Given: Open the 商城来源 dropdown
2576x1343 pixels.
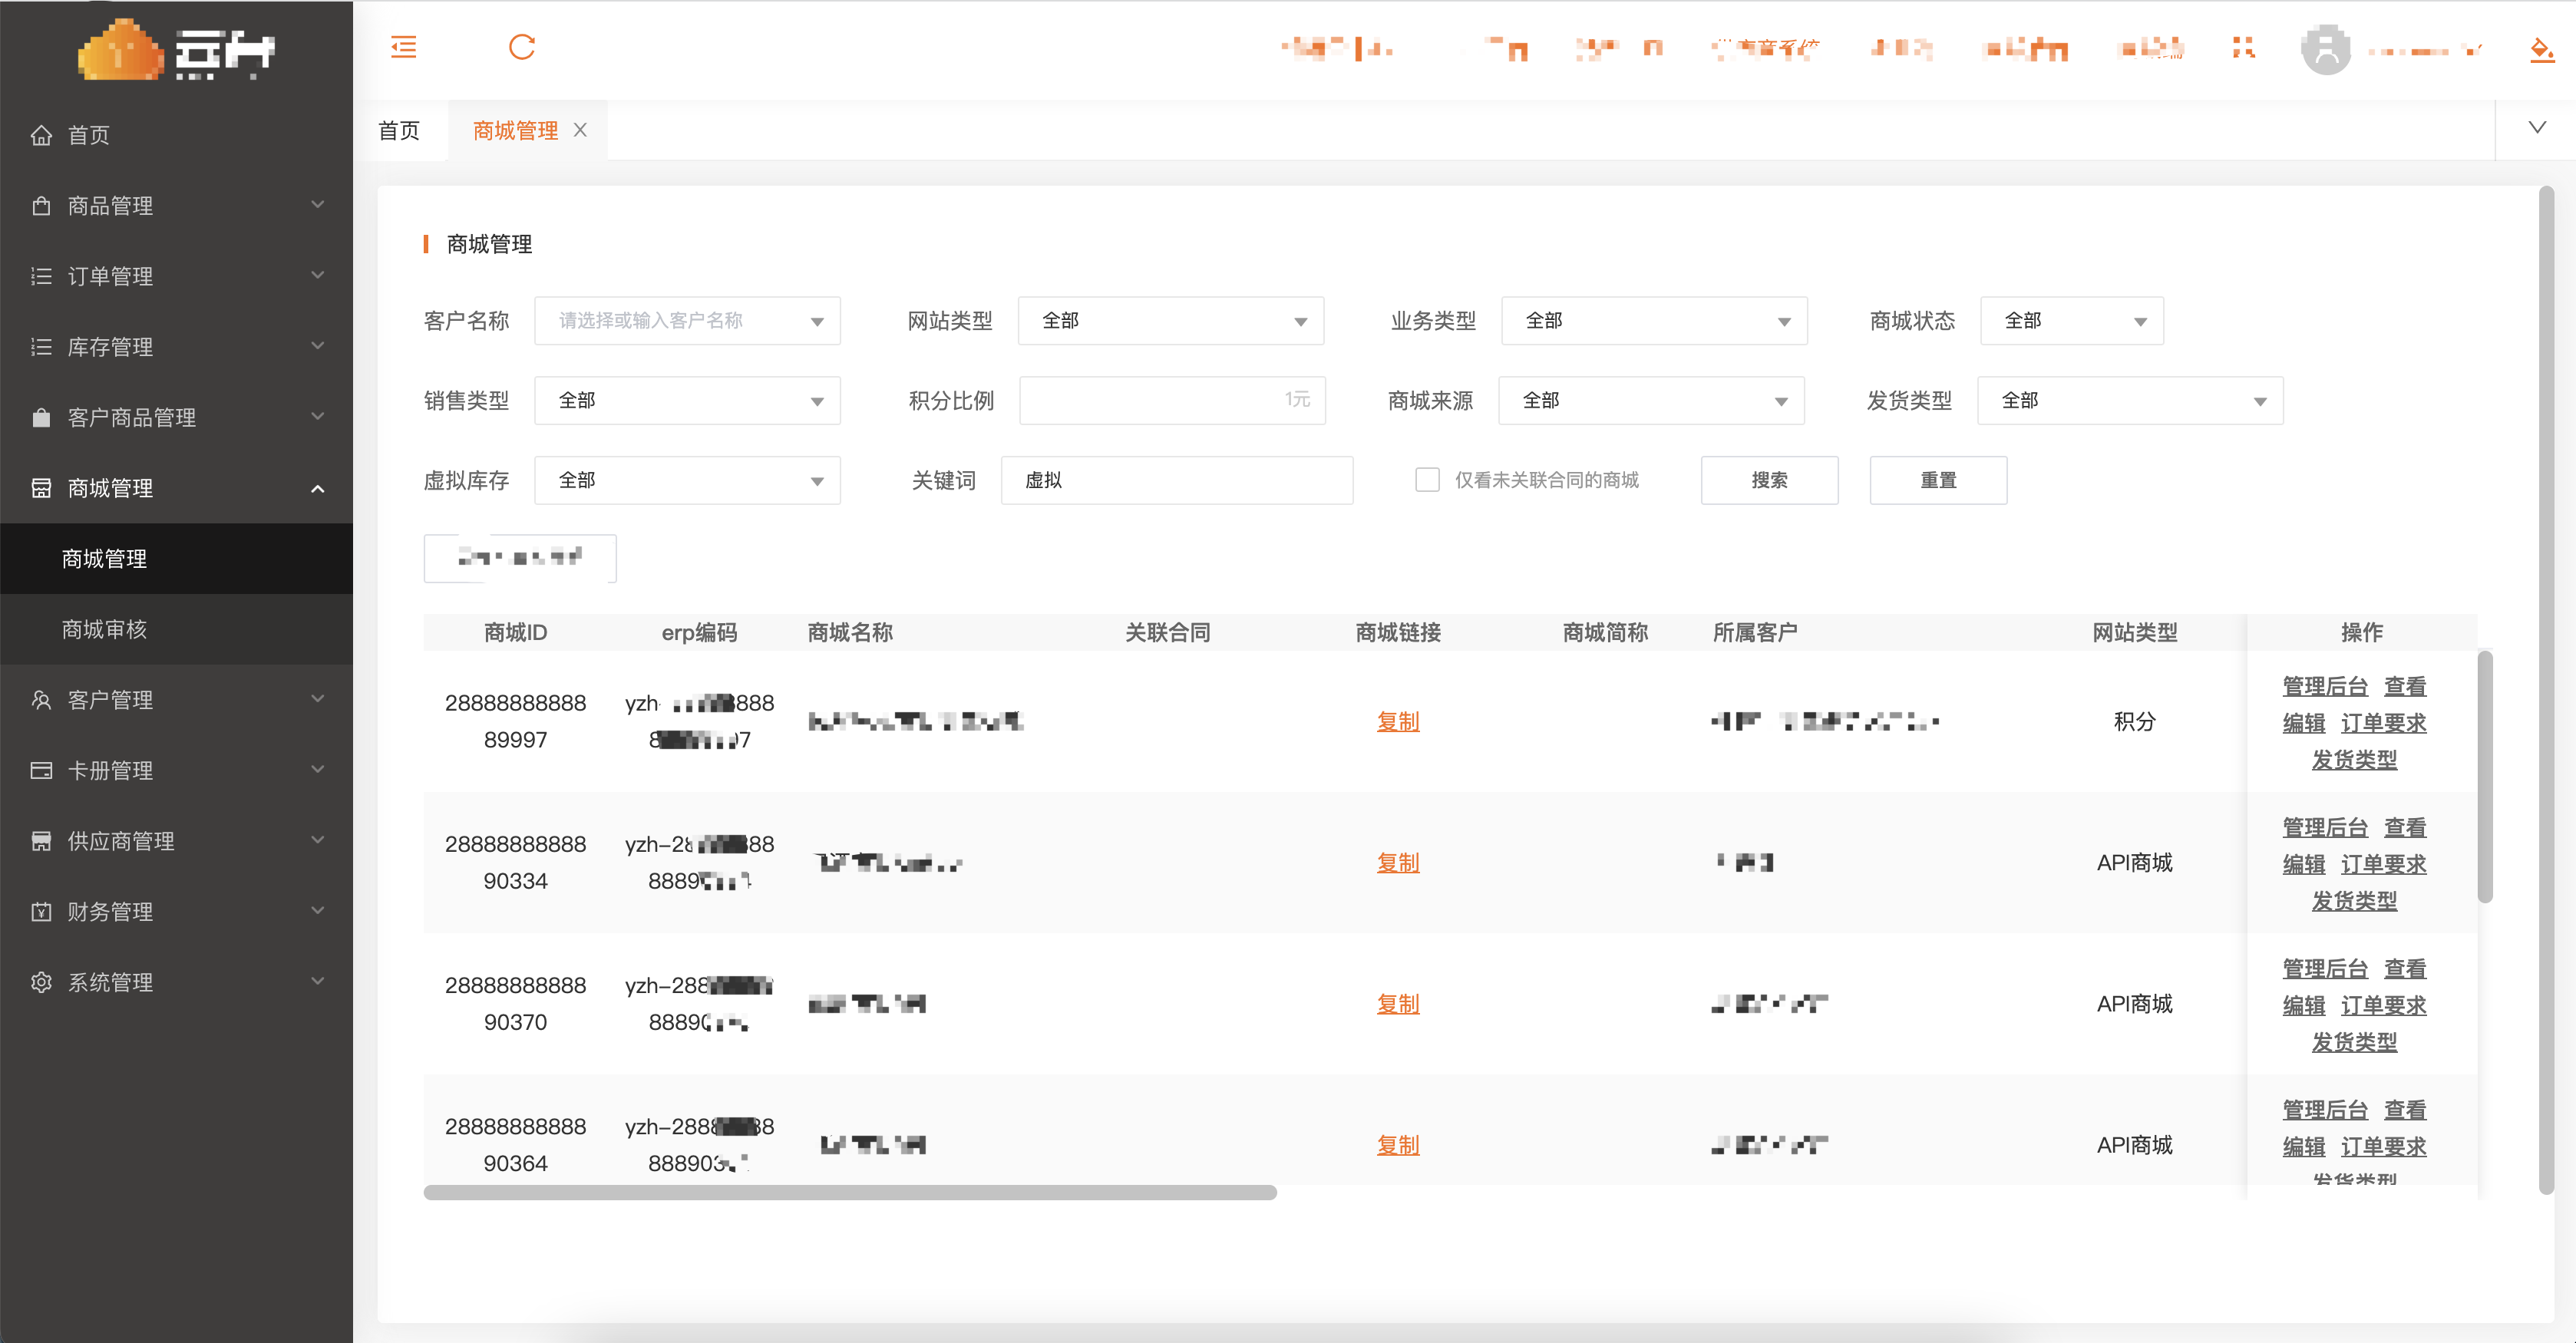Looking at the screenshot, I should point(1651,400).
